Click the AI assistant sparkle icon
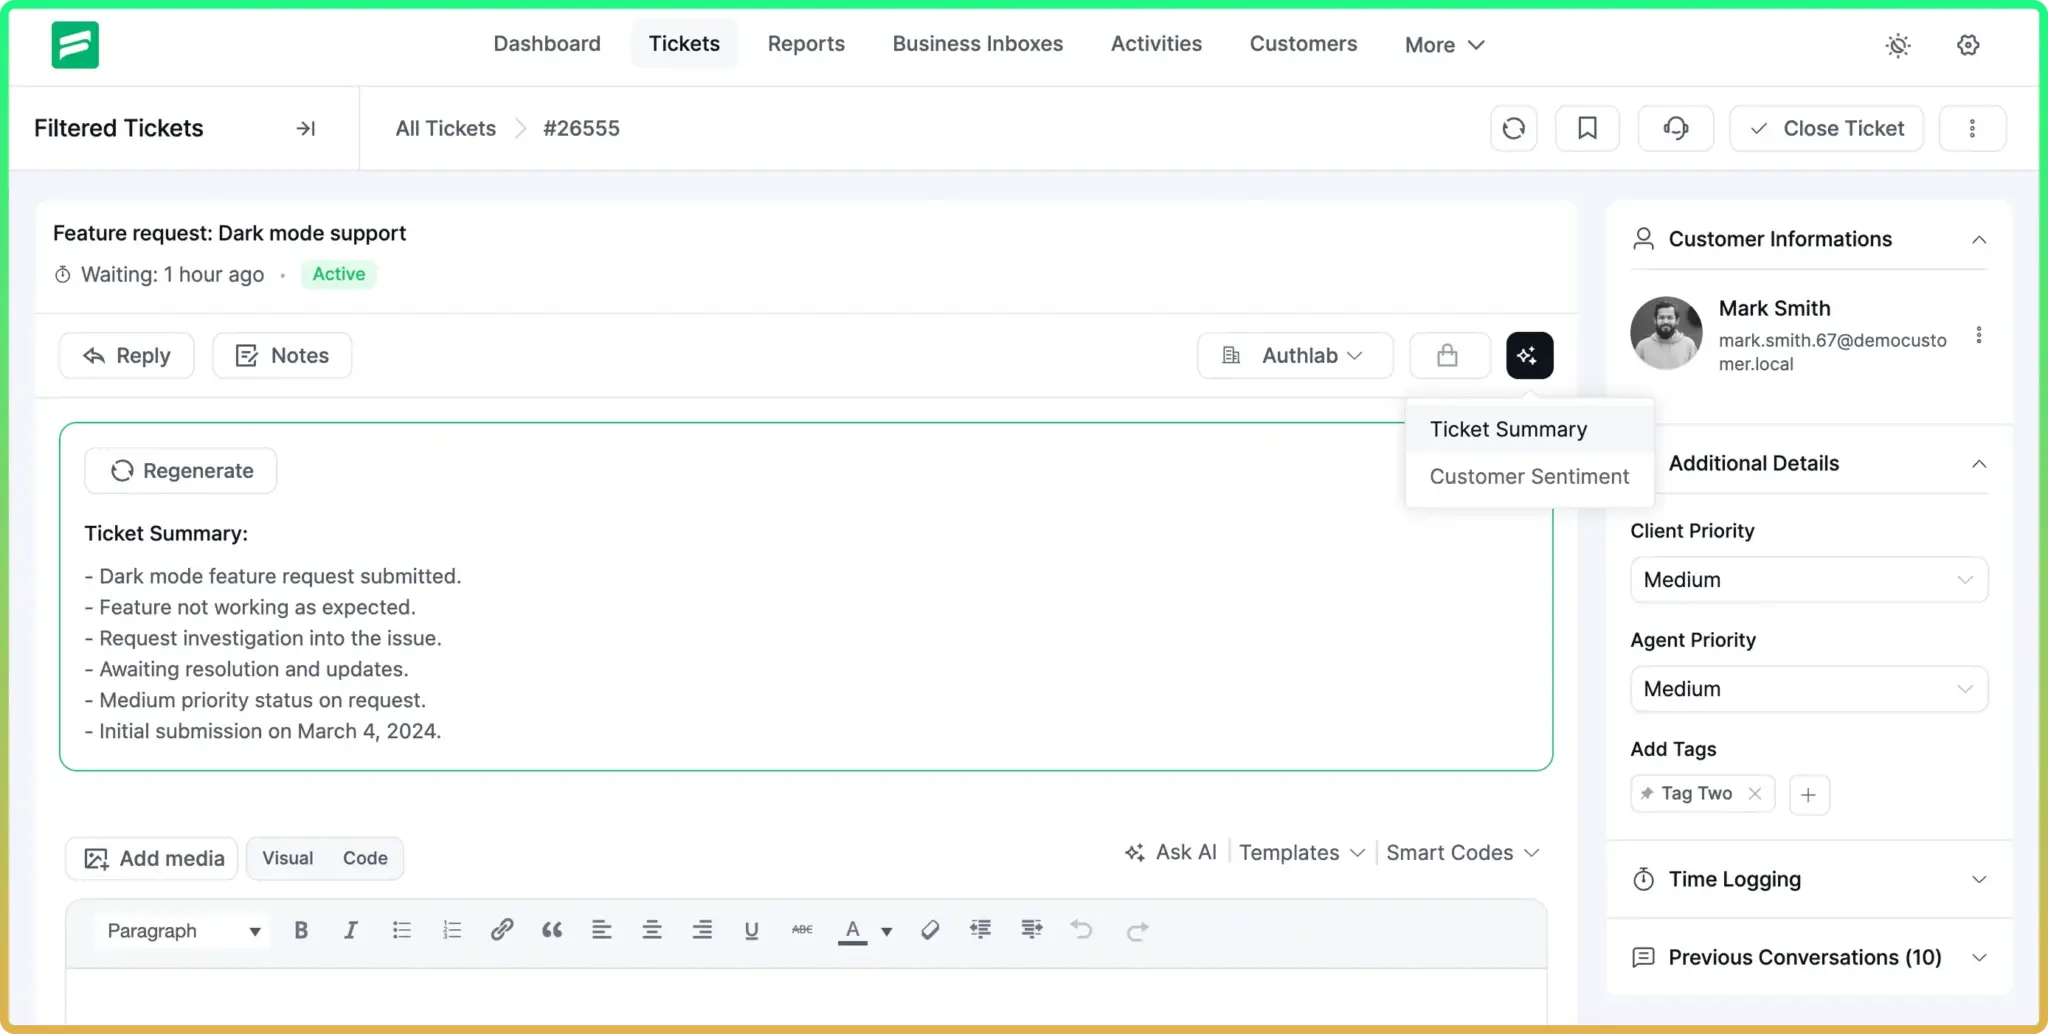This screenshot has width=2048, height=1034. pos(1529,355)
